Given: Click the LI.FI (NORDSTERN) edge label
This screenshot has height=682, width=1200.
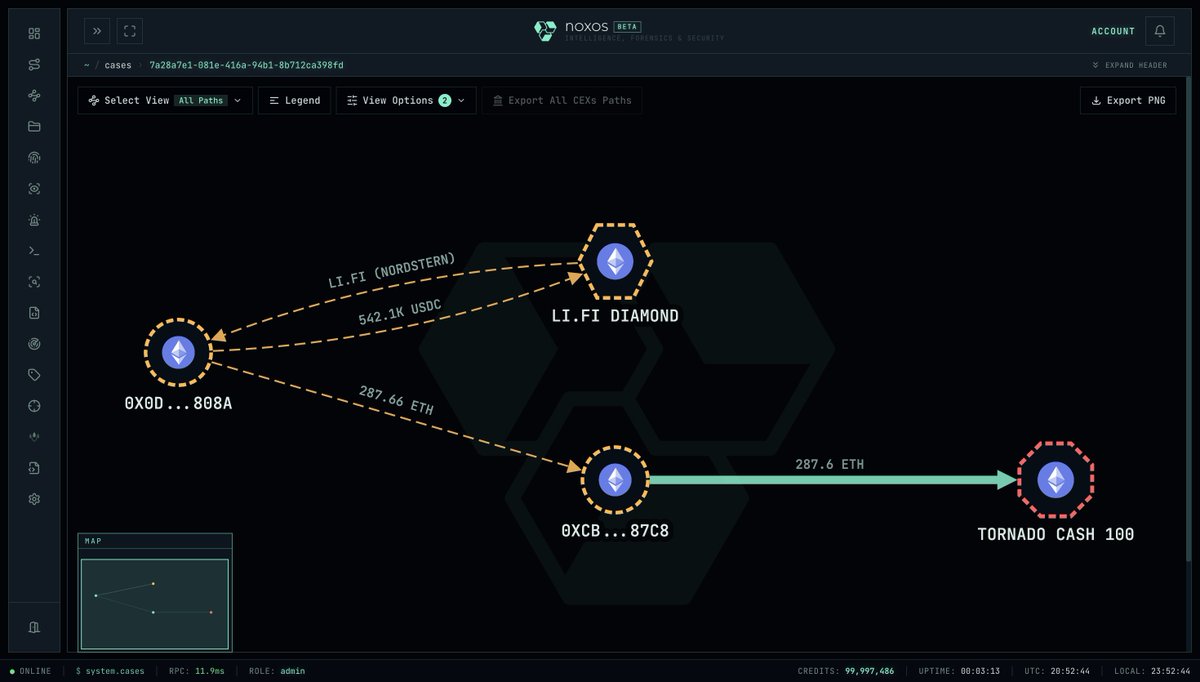Looking at the screenshot, I should [392, 269].
